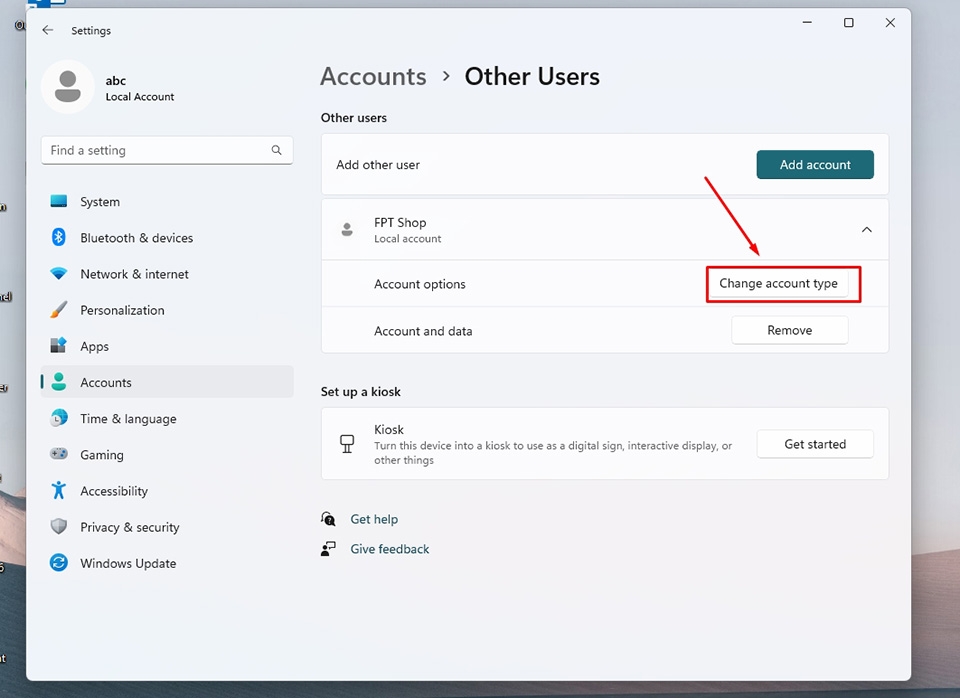The height and width of the screenshot is (698, 960).
Task: Click the Account and data label
Action: click(x=423, y=331)
